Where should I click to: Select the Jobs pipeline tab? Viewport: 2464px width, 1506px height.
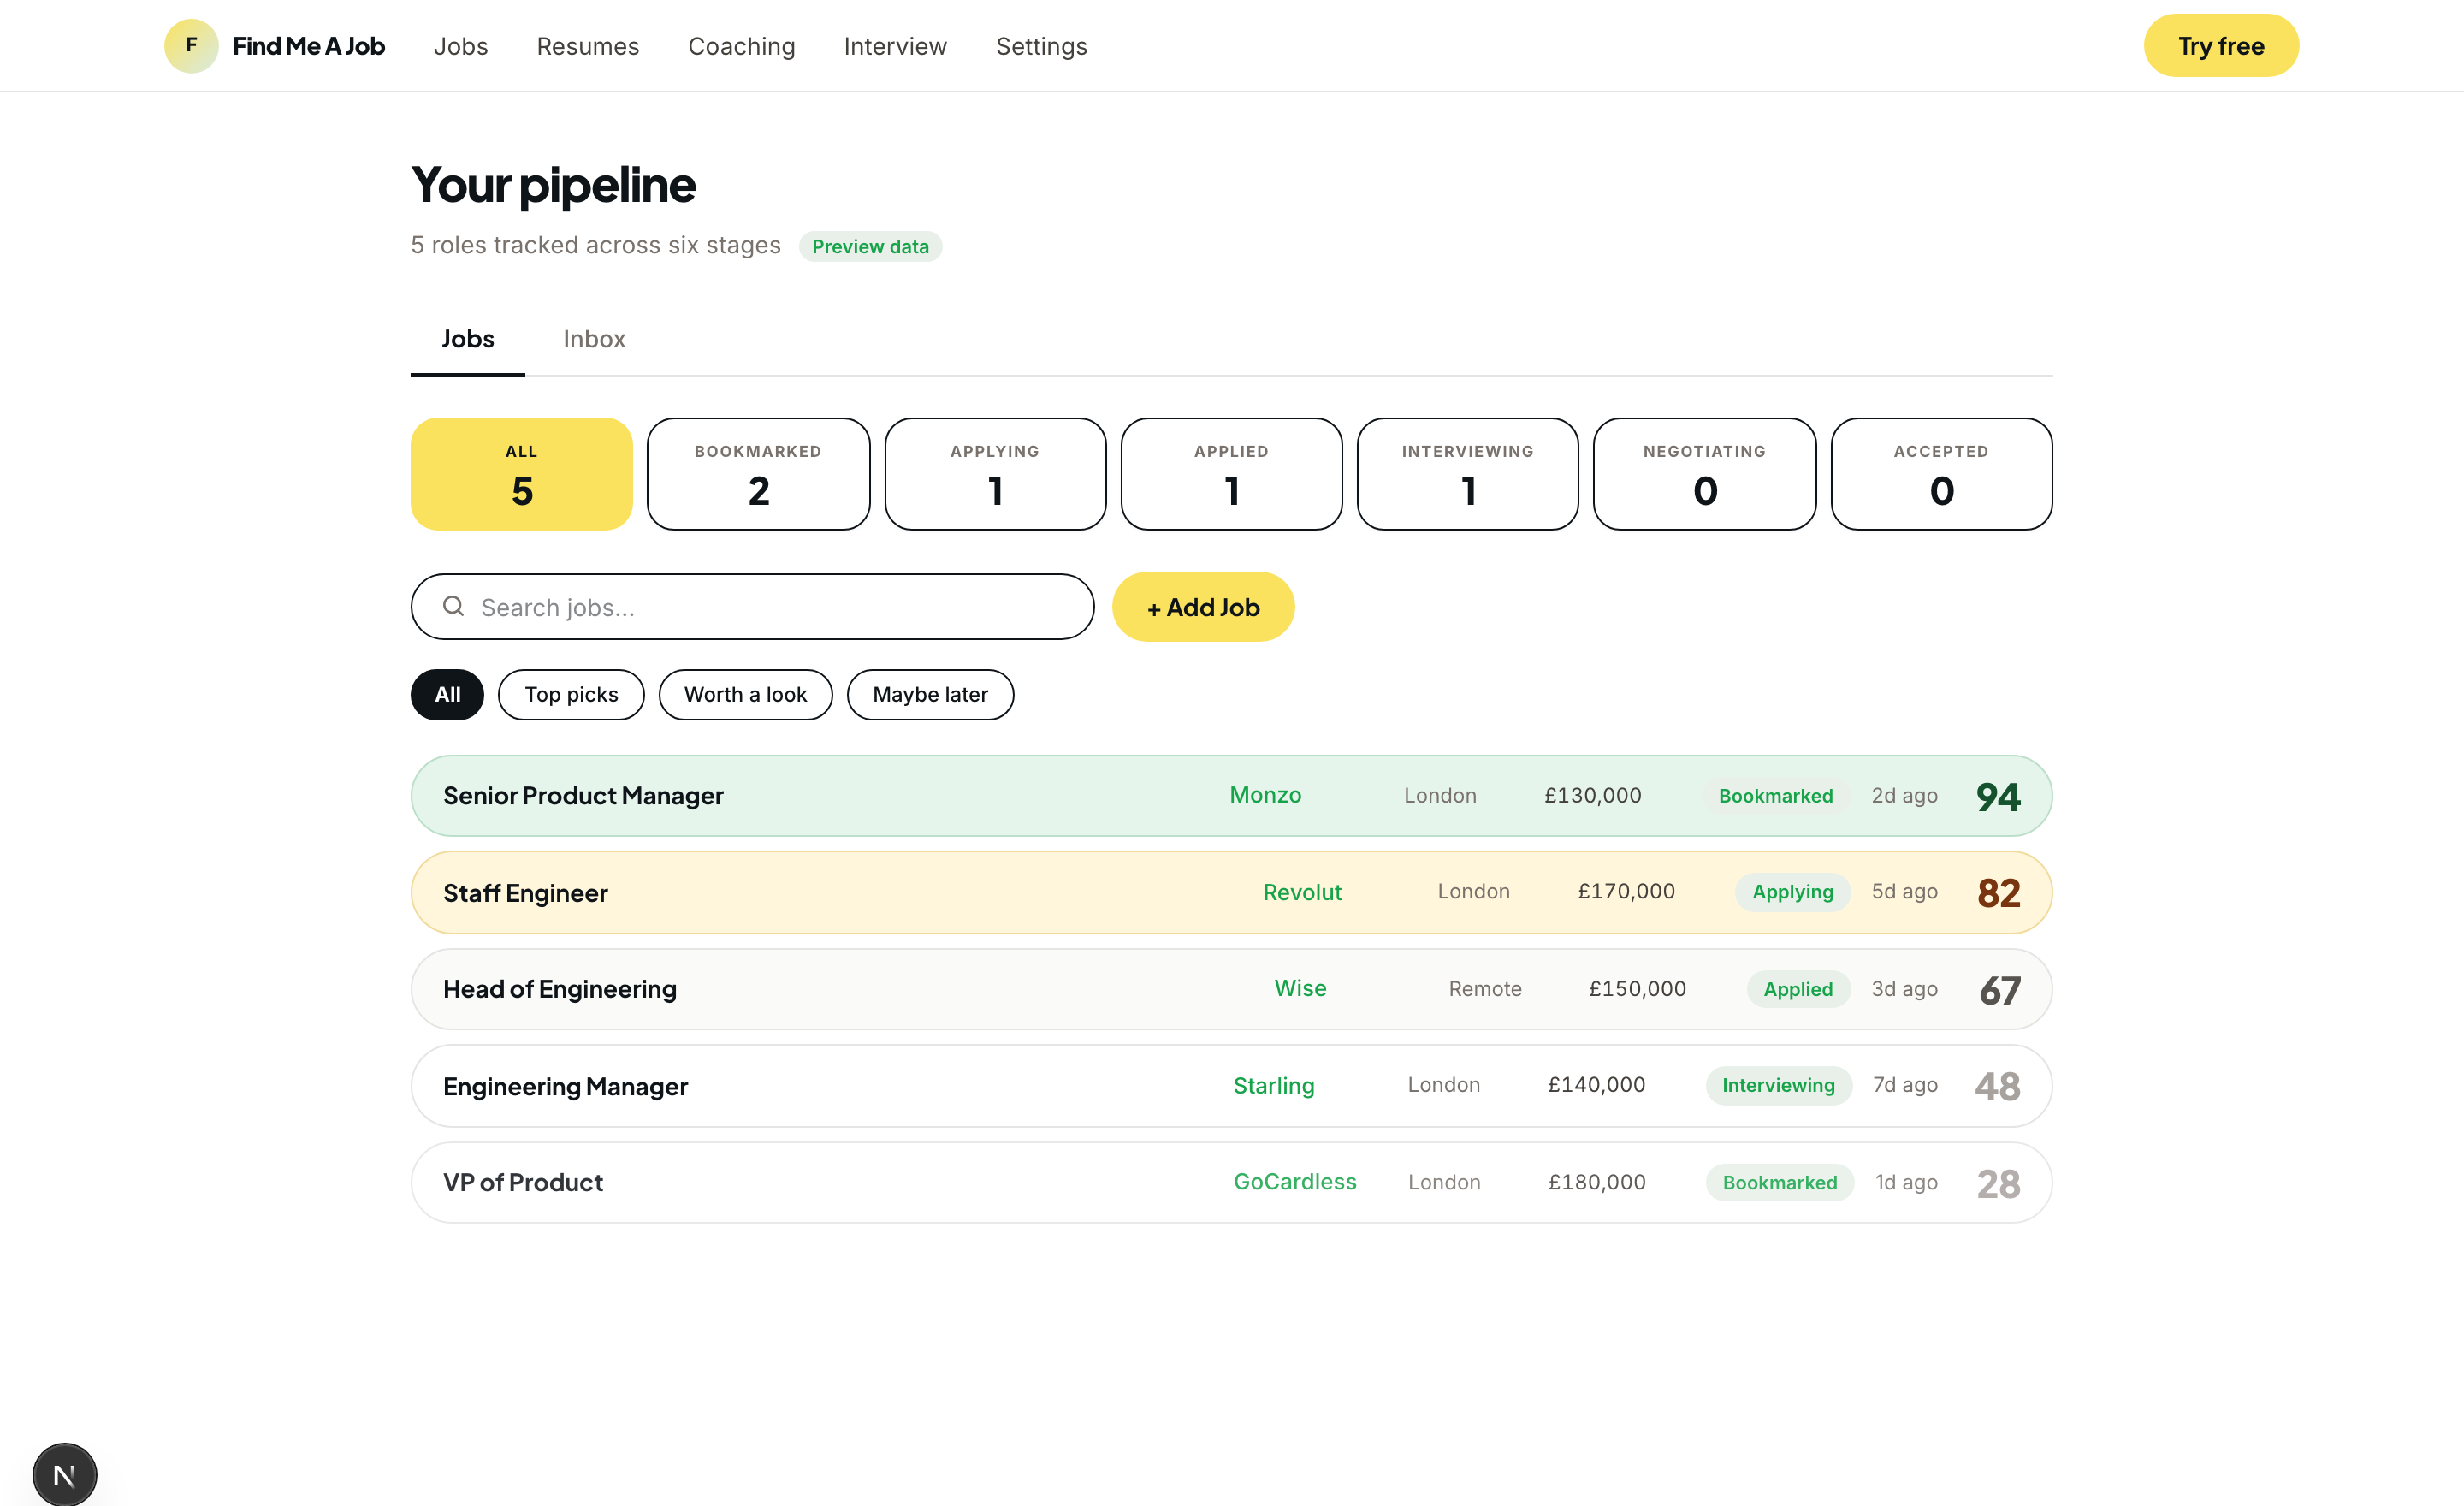[x=468, y=339]
